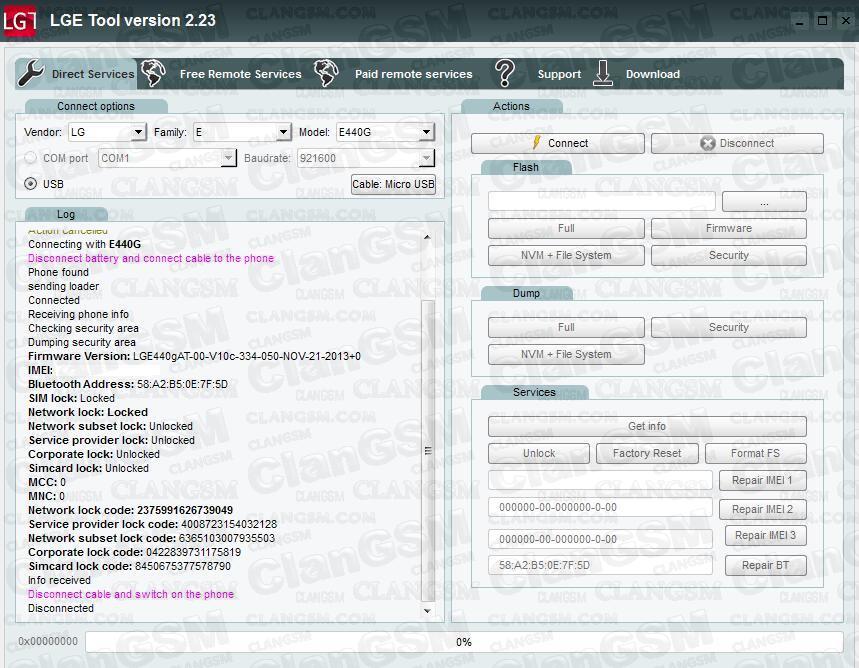Click the Flash Full button
Viewport: 859px width, 668px height.
tap(566, 228)
